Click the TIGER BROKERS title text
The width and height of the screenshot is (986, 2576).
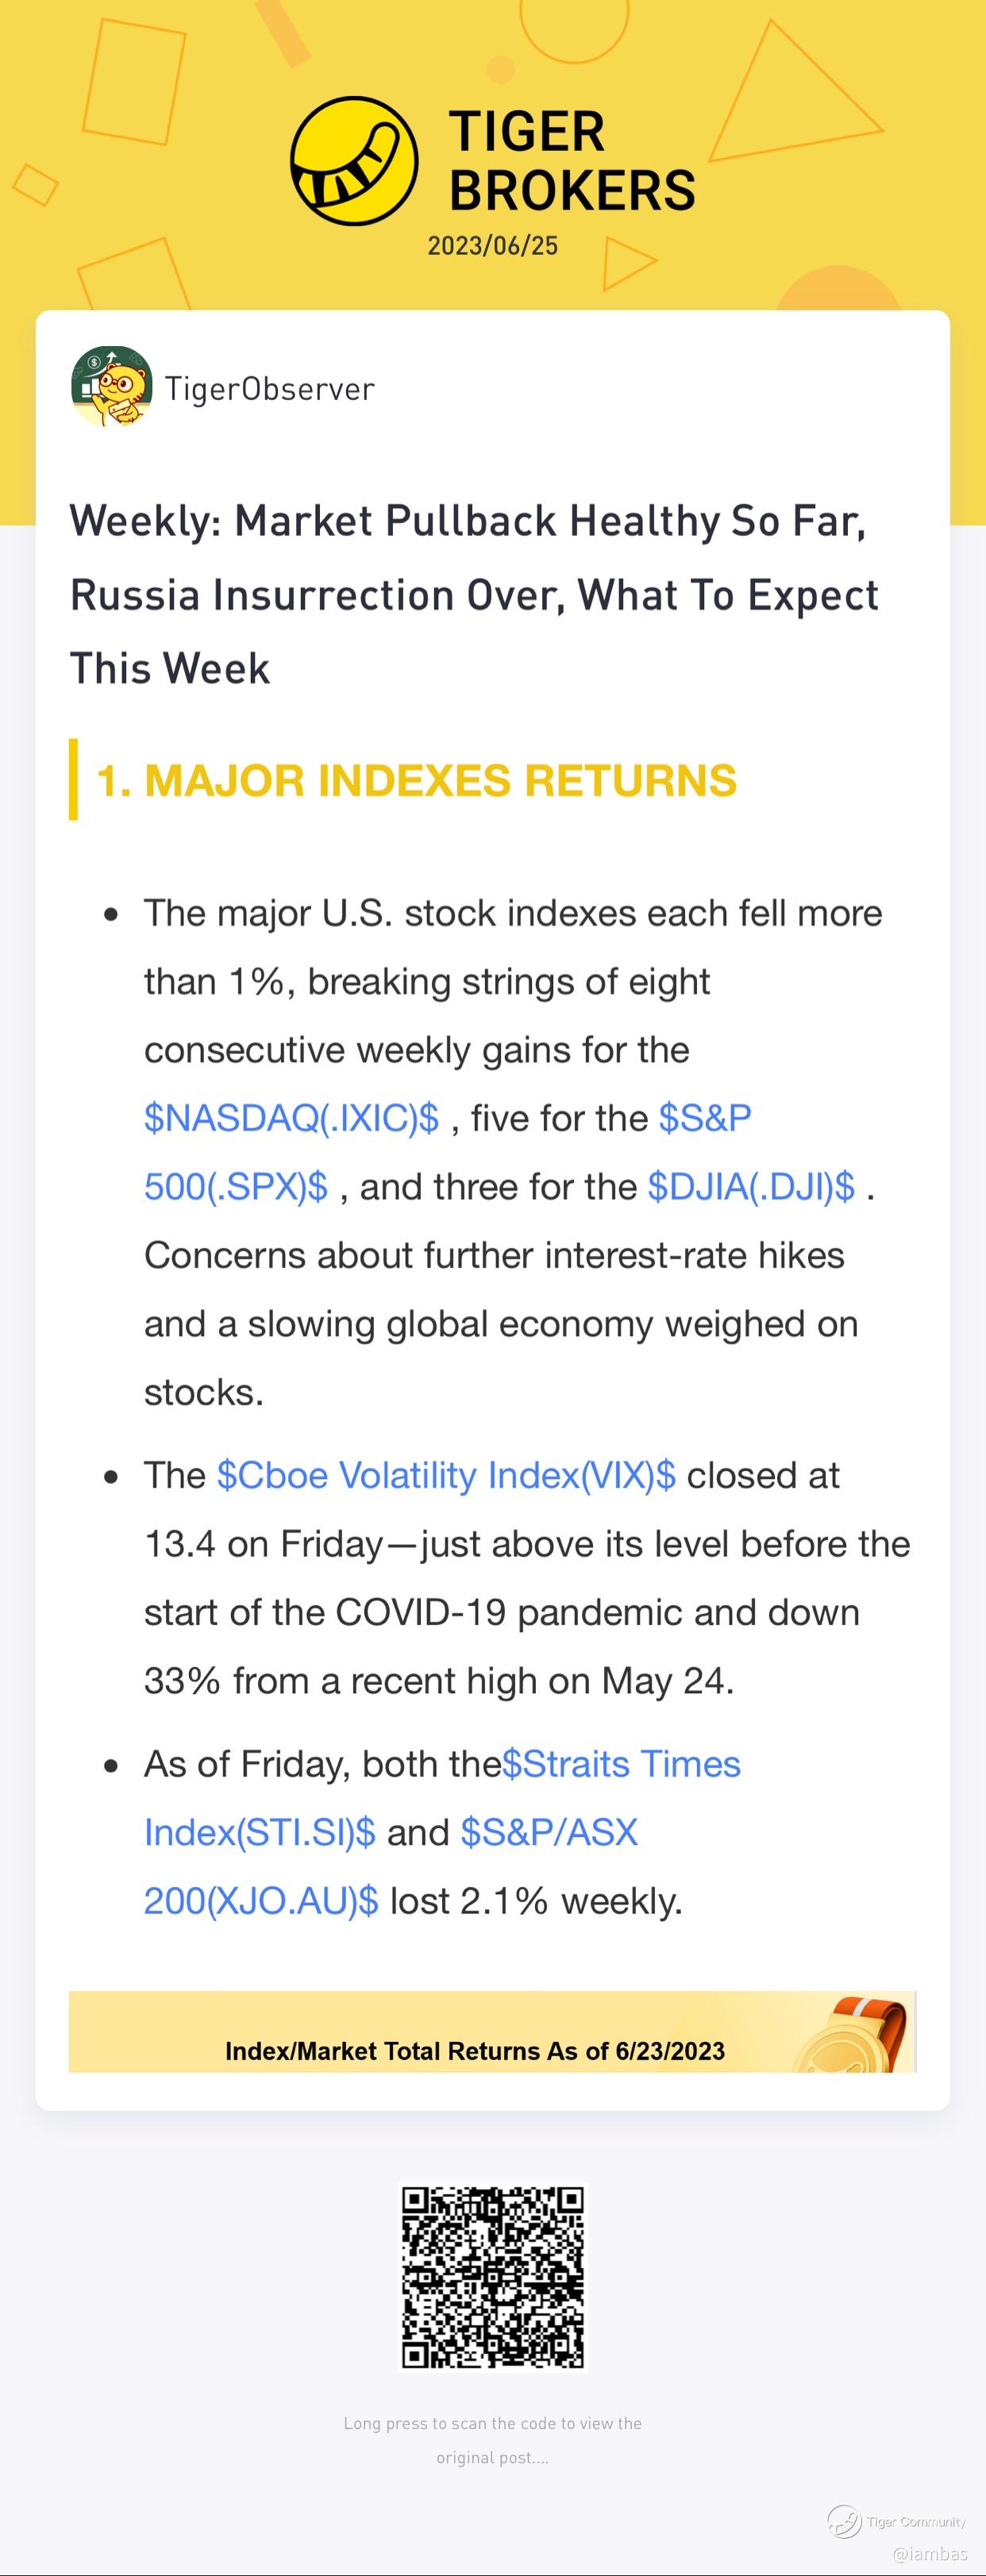[572, 161]
